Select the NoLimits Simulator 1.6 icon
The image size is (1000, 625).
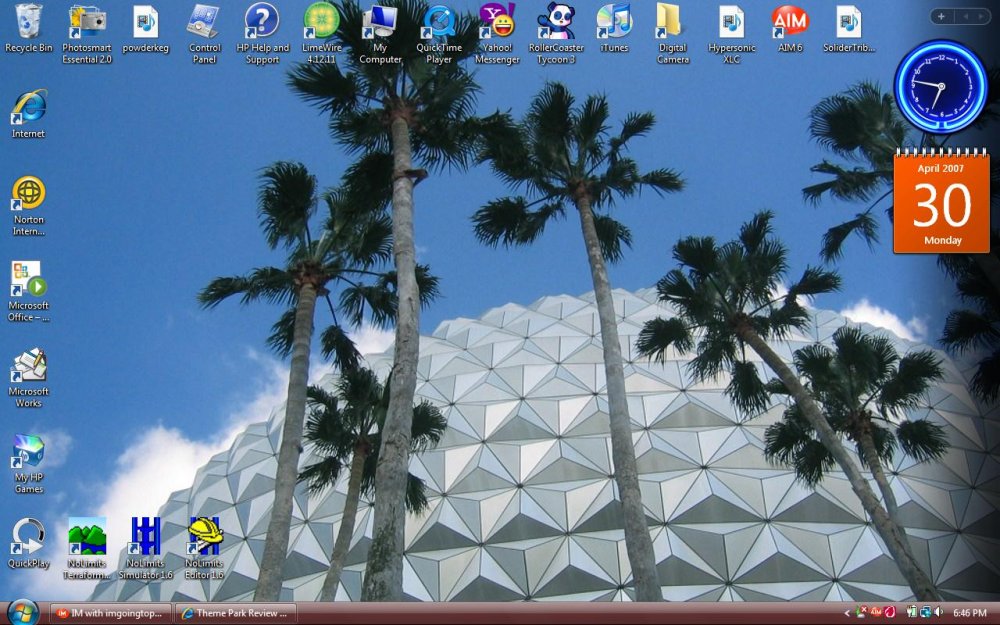[x=146, y=537]
